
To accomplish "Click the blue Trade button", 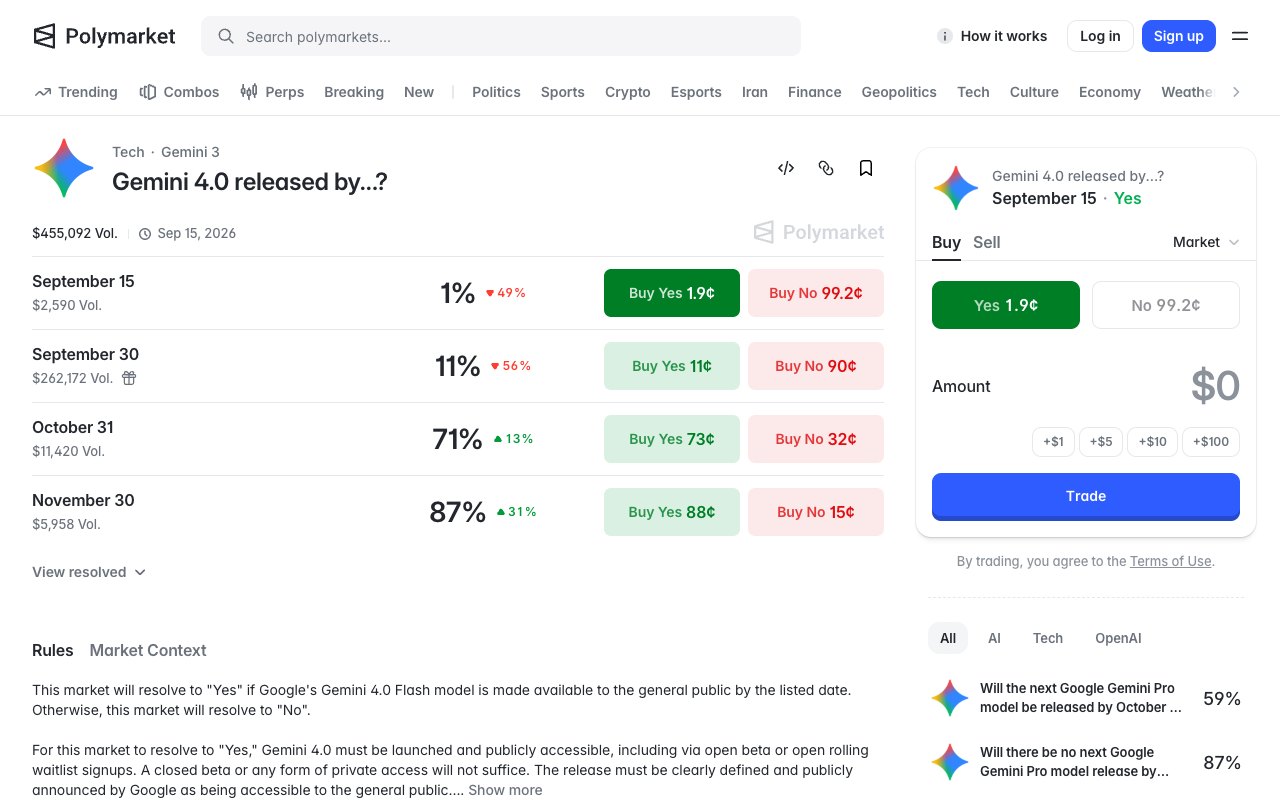I will pyautogui.click(x=1086, y=496).
